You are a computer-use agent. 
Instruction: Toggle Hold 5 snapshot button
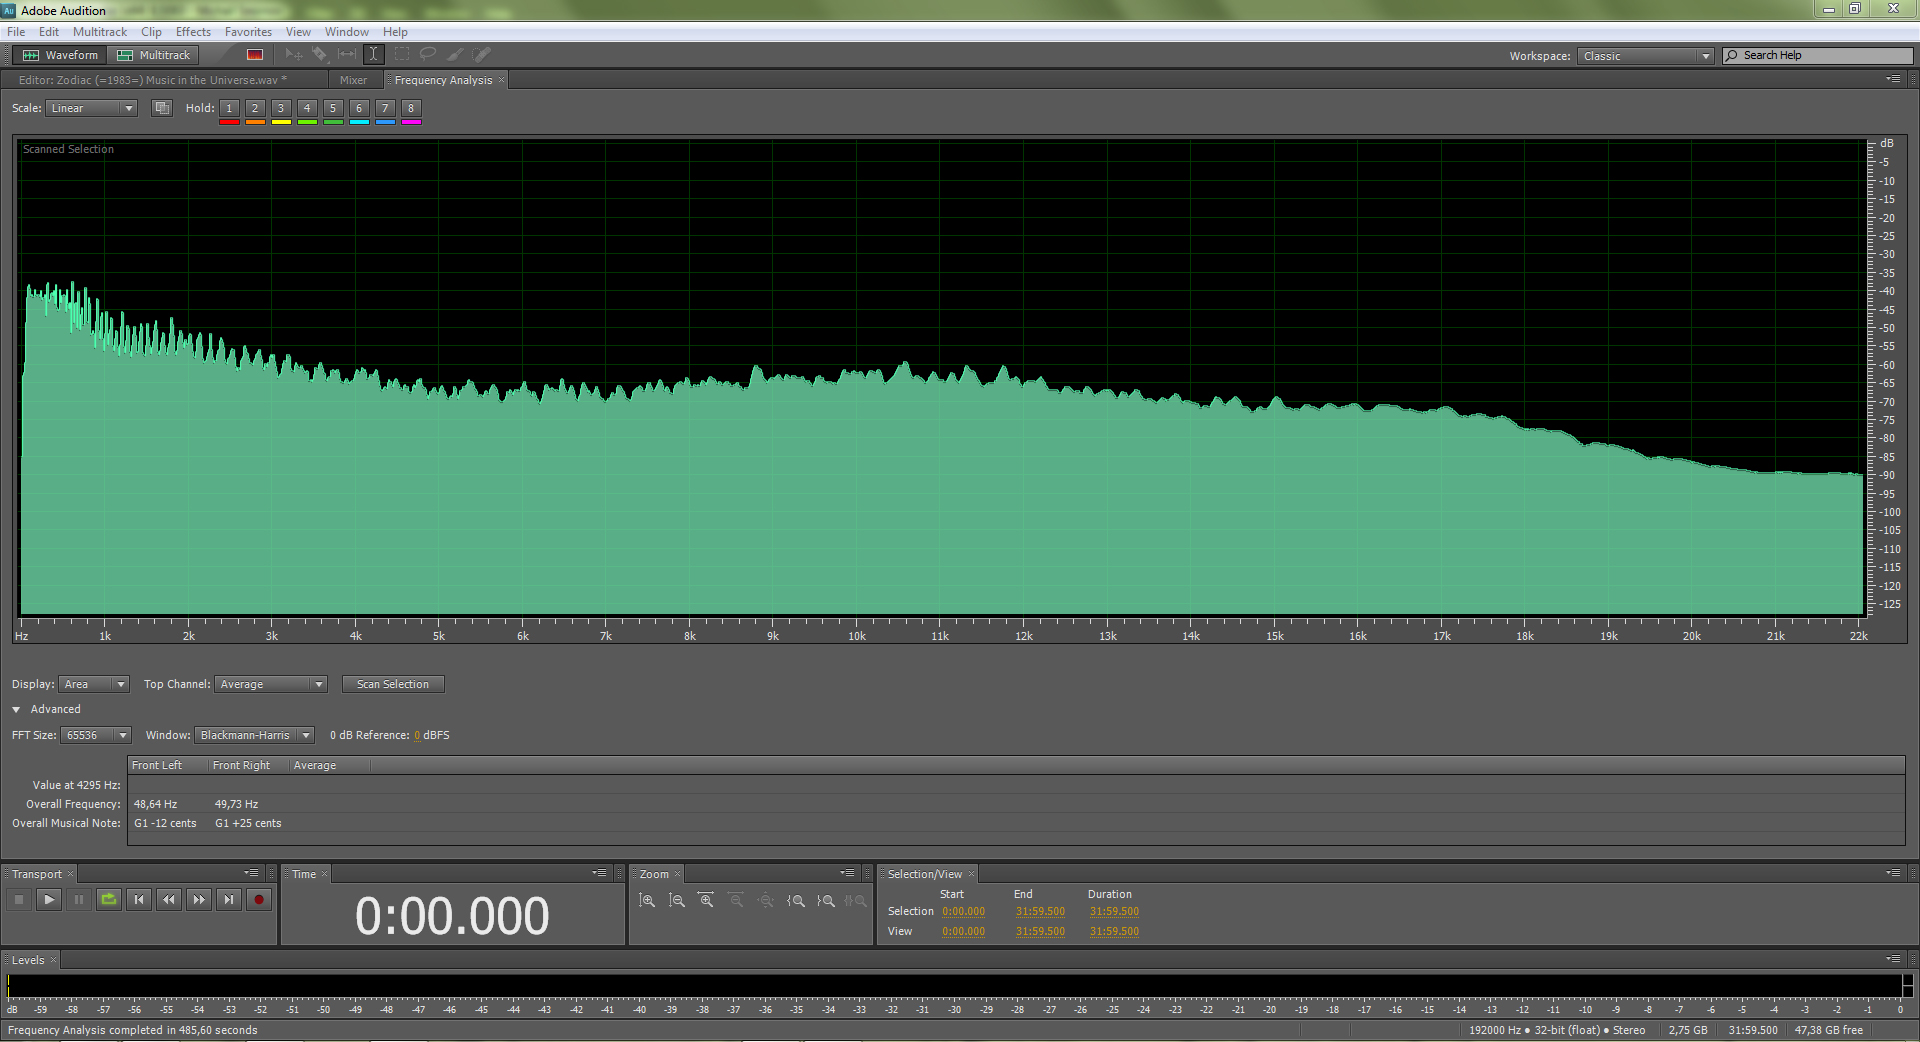pos(333,108)
